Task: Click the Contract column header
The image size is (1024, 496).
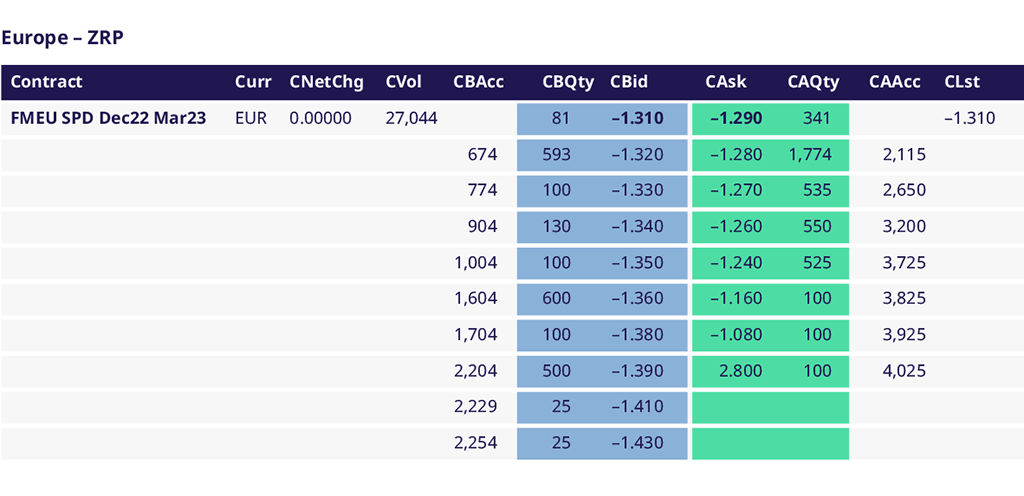Action: [x=46, y=82]
